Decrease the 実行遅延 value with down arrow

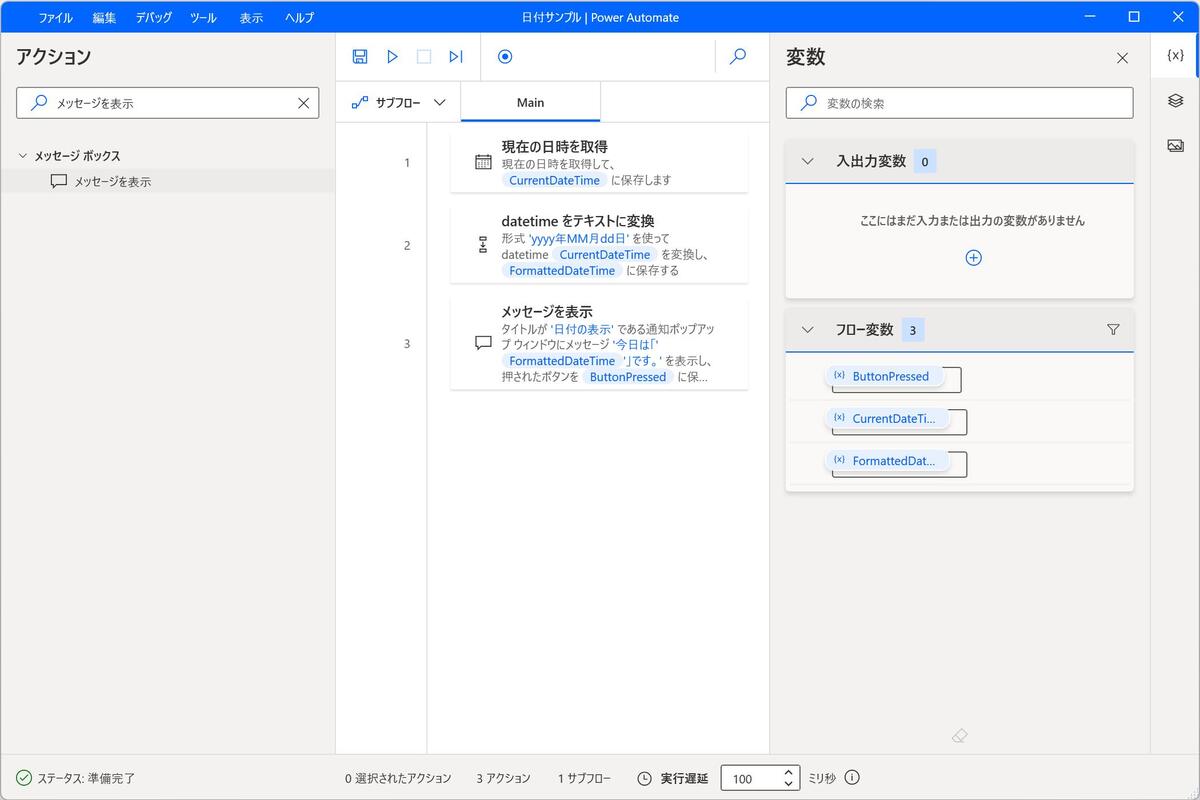tap(788, 784)
